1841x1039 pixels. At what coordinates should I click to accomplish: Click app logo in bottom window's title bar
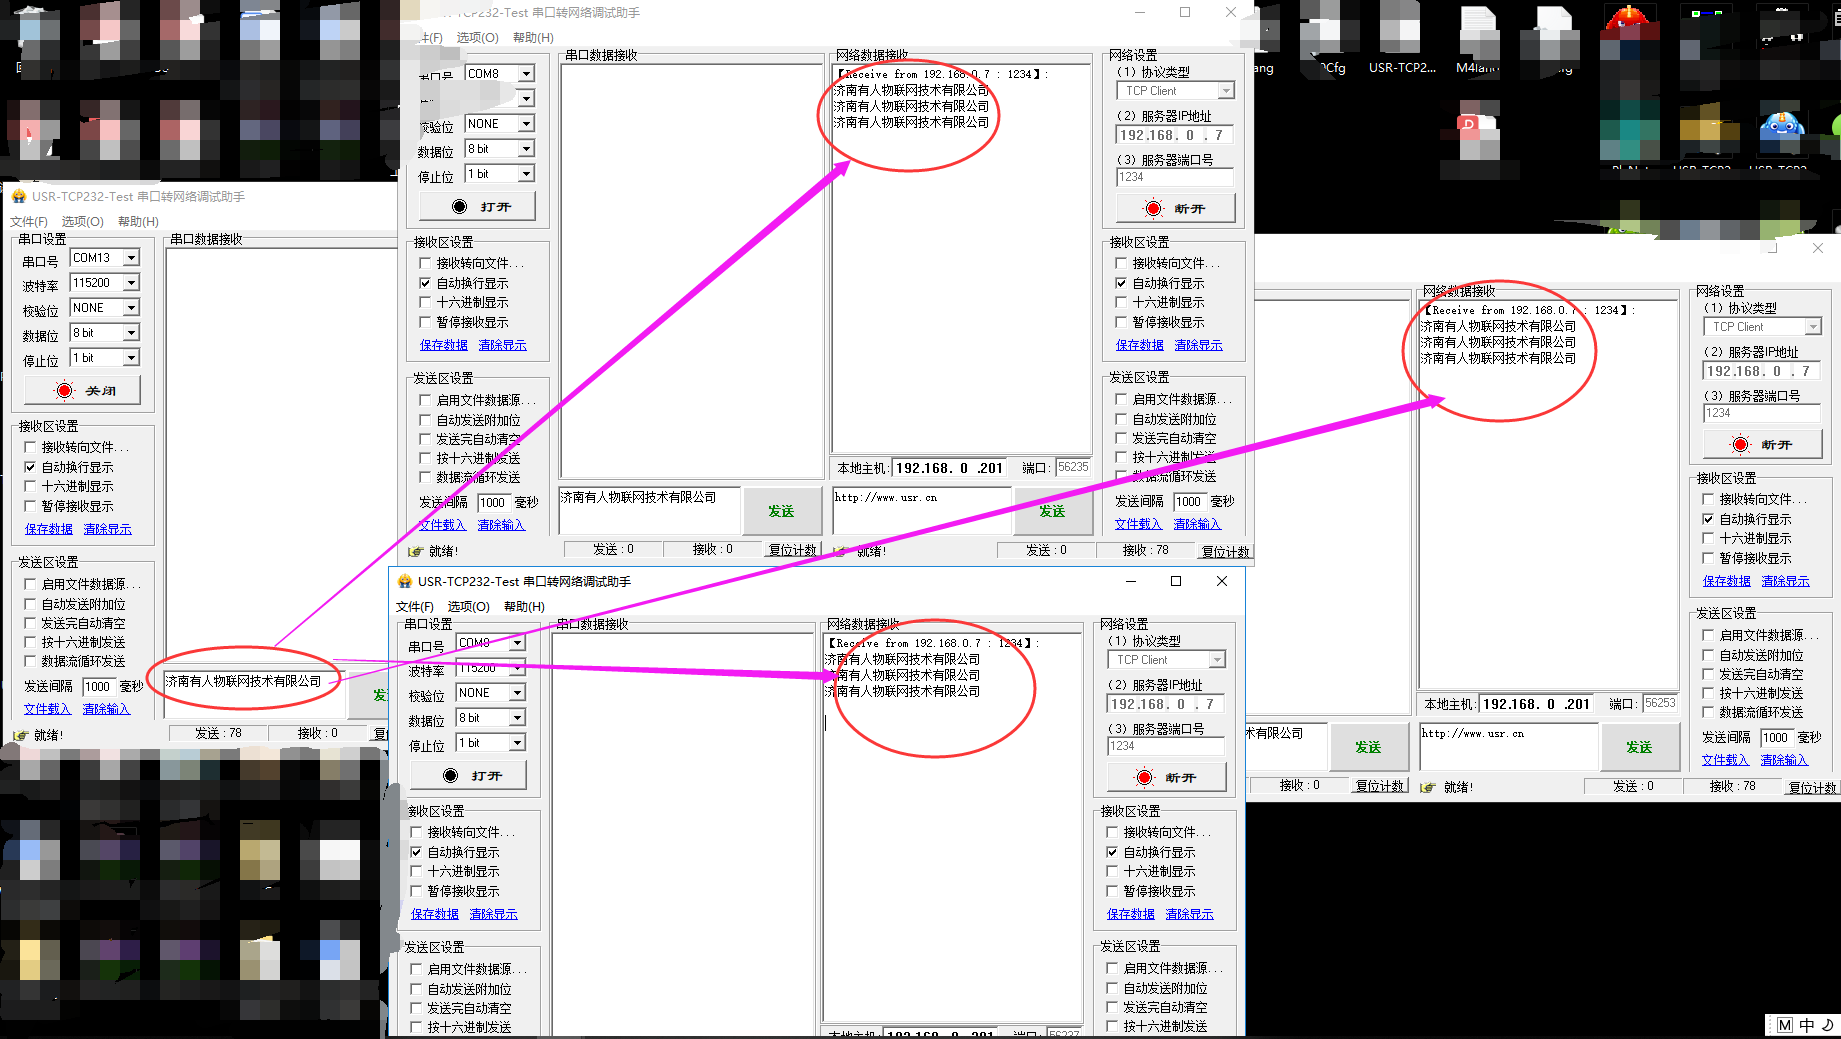(x=405, y=582)
